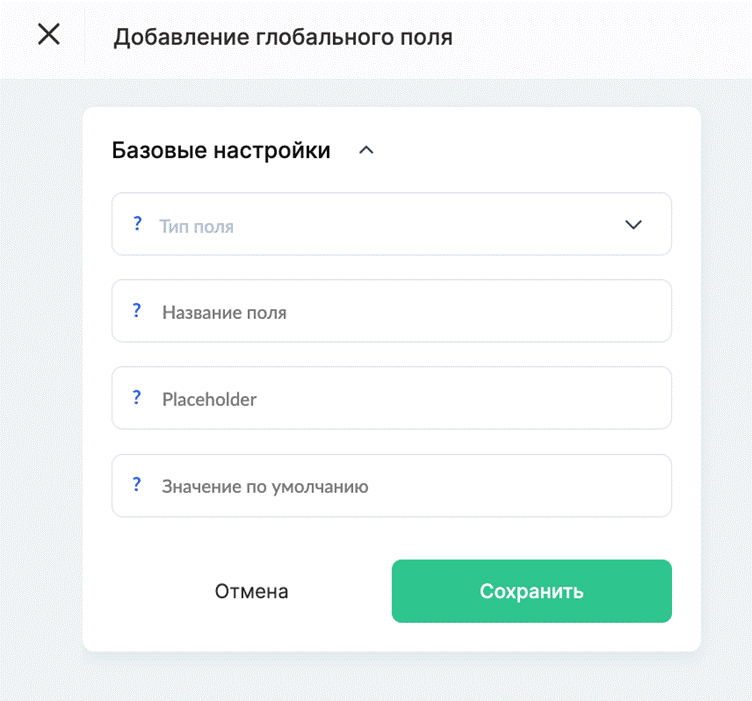Save the field with green 'Сохранить'
The height and width of the screenshot is (701, 752).
point(531,591)
